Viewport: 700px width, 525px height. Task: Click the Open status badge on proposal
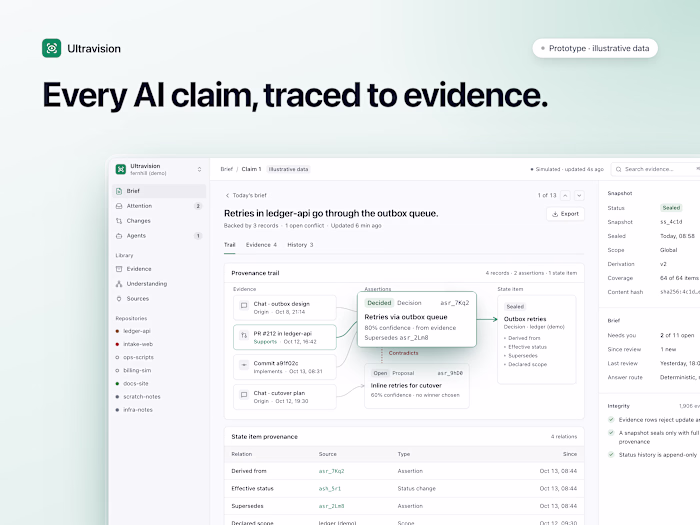[x=380, y=373]
